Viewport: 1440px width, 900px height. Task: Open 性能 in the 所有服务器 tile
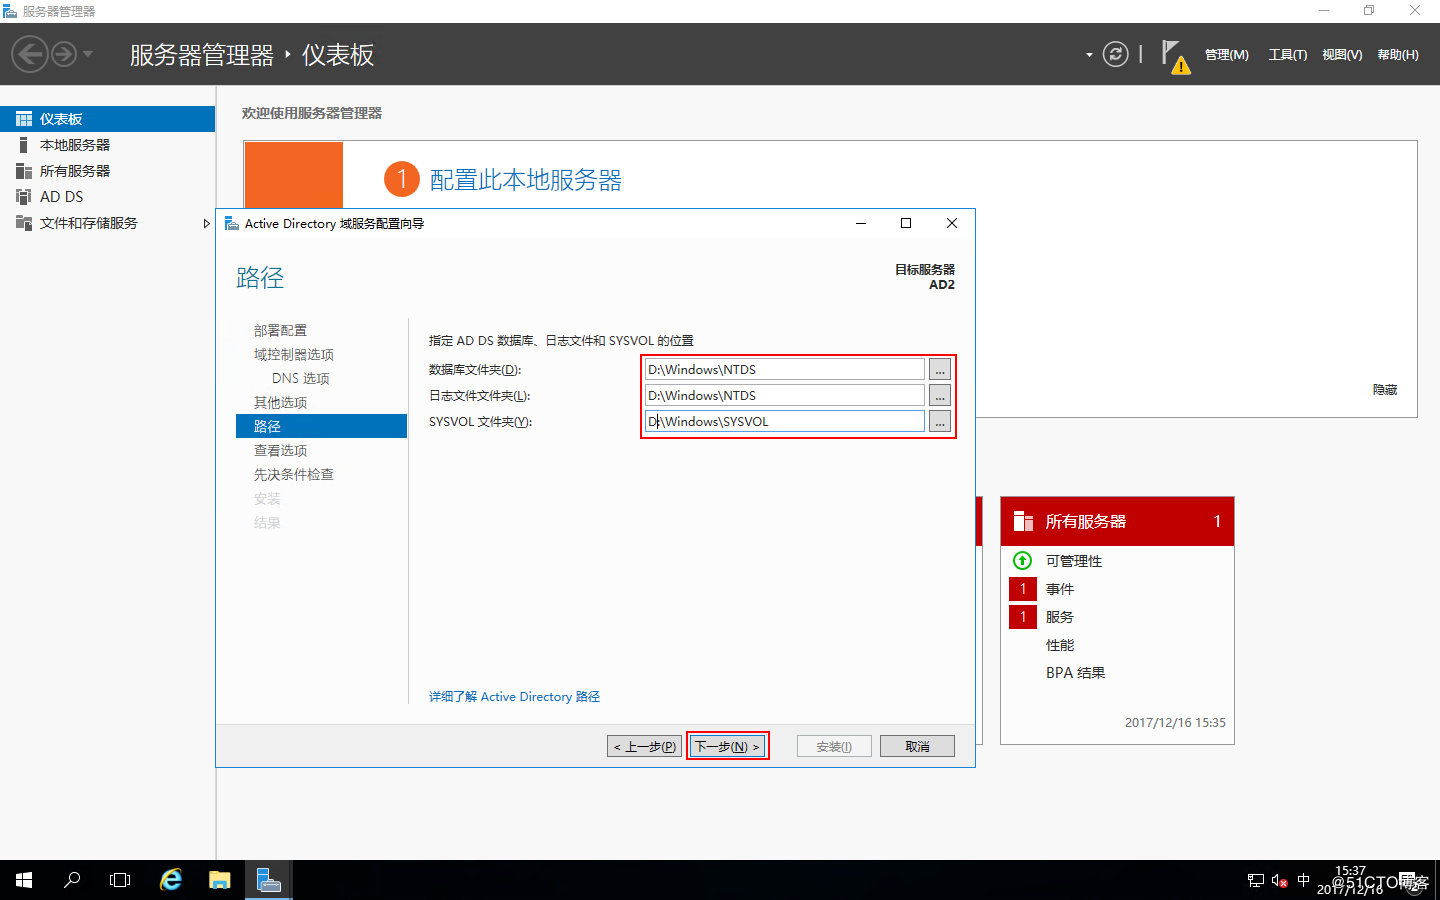point(1060,645)
